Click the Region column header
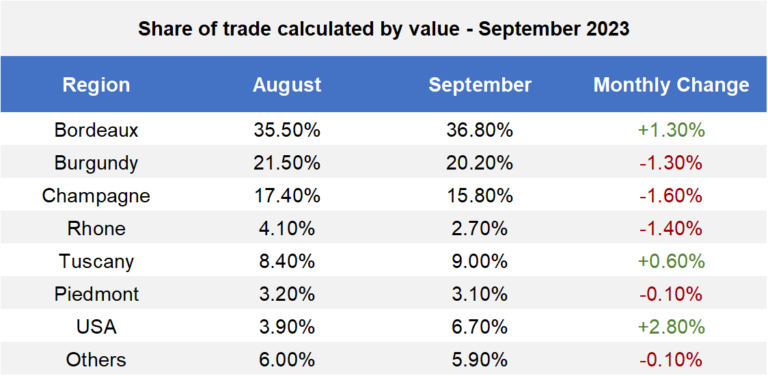 [x=96, y=85]
